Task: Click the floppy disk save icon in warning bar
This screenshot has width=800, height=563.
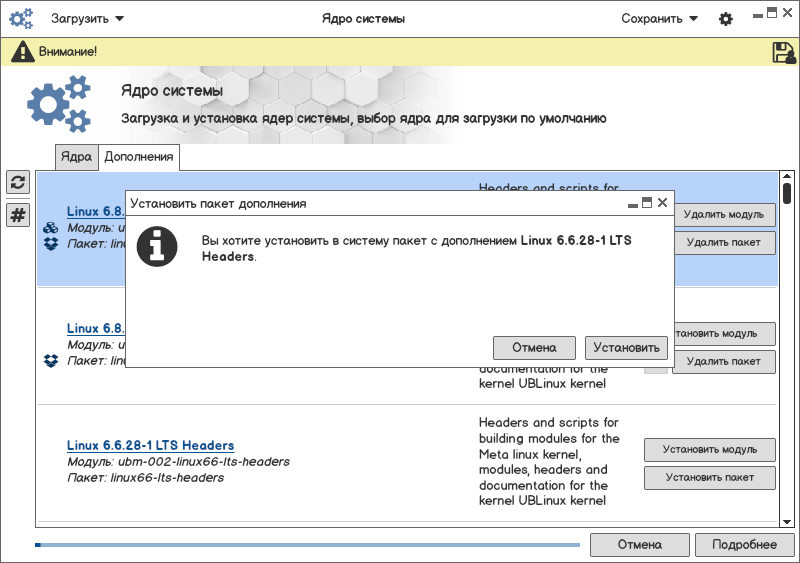Action: [x=783, y=53]
